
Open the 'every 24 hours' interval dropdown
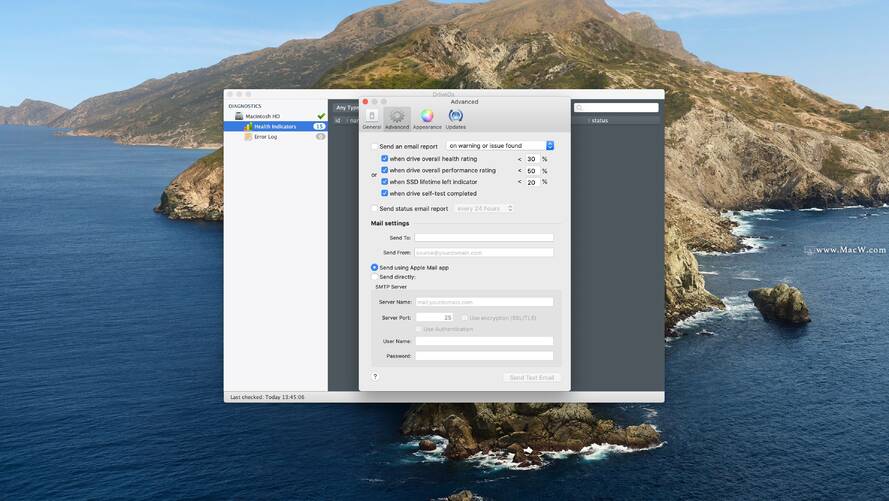pyautogui.click(x=484, y=208)
